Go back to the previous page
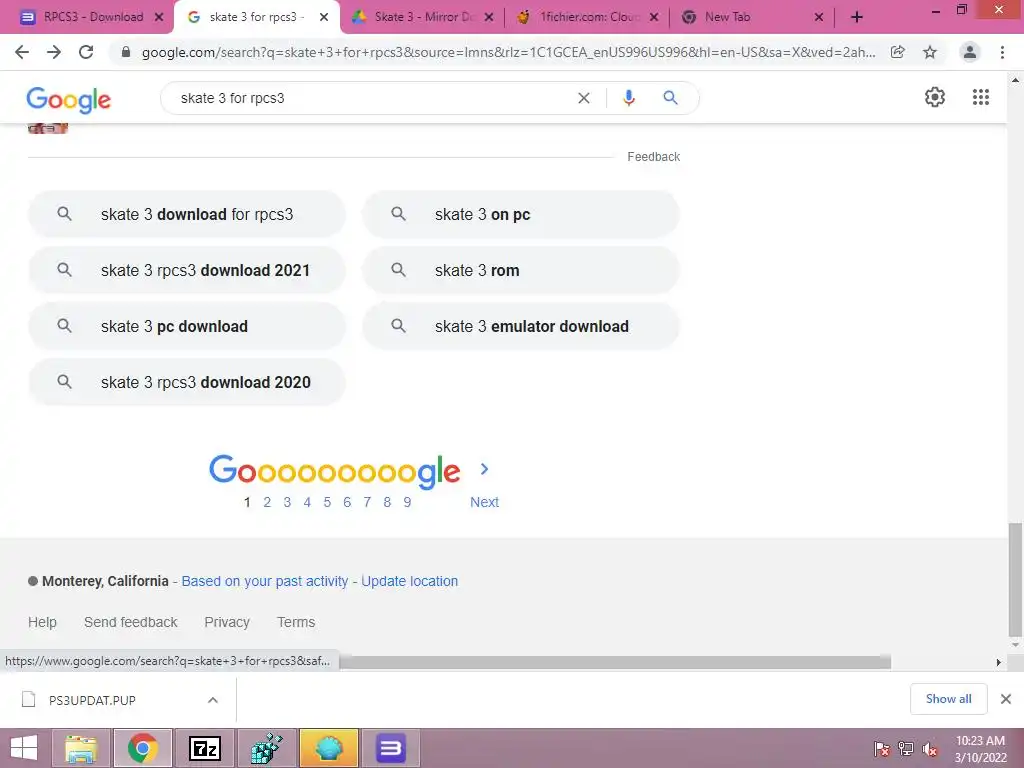This screenshot has width=1024, height=768. tap(22, 52)
